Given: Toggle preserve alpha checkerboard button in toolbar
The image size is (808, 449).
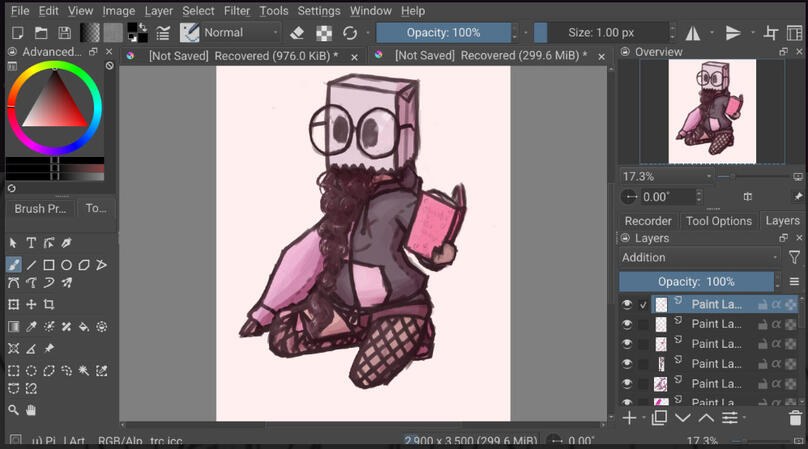Looking at the screenshot, I should (323, 33).
